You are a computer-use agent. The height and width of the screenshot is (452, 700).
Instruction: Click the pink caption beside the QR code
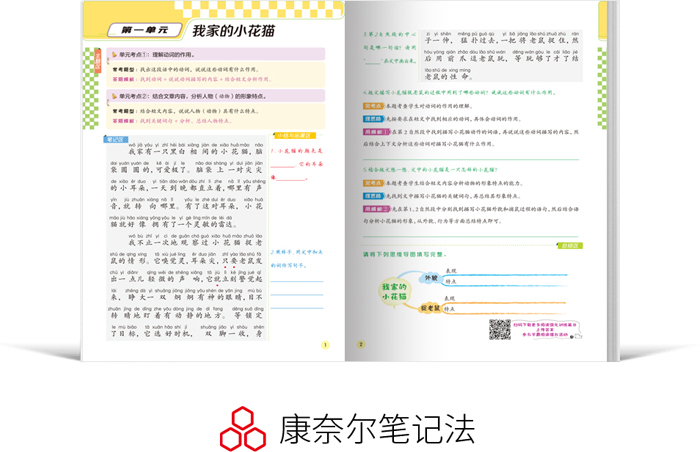point(545,330)
